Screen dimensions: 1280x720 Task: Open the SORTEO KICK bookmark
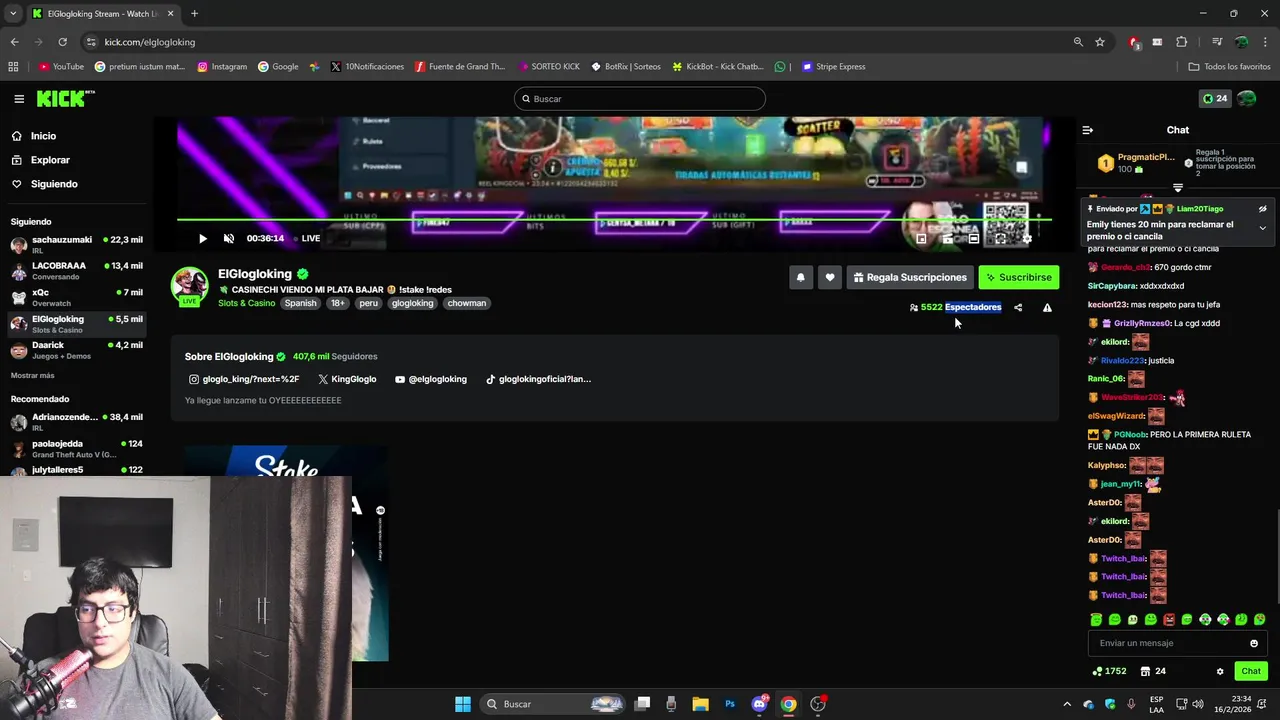(x=549, y=67)
